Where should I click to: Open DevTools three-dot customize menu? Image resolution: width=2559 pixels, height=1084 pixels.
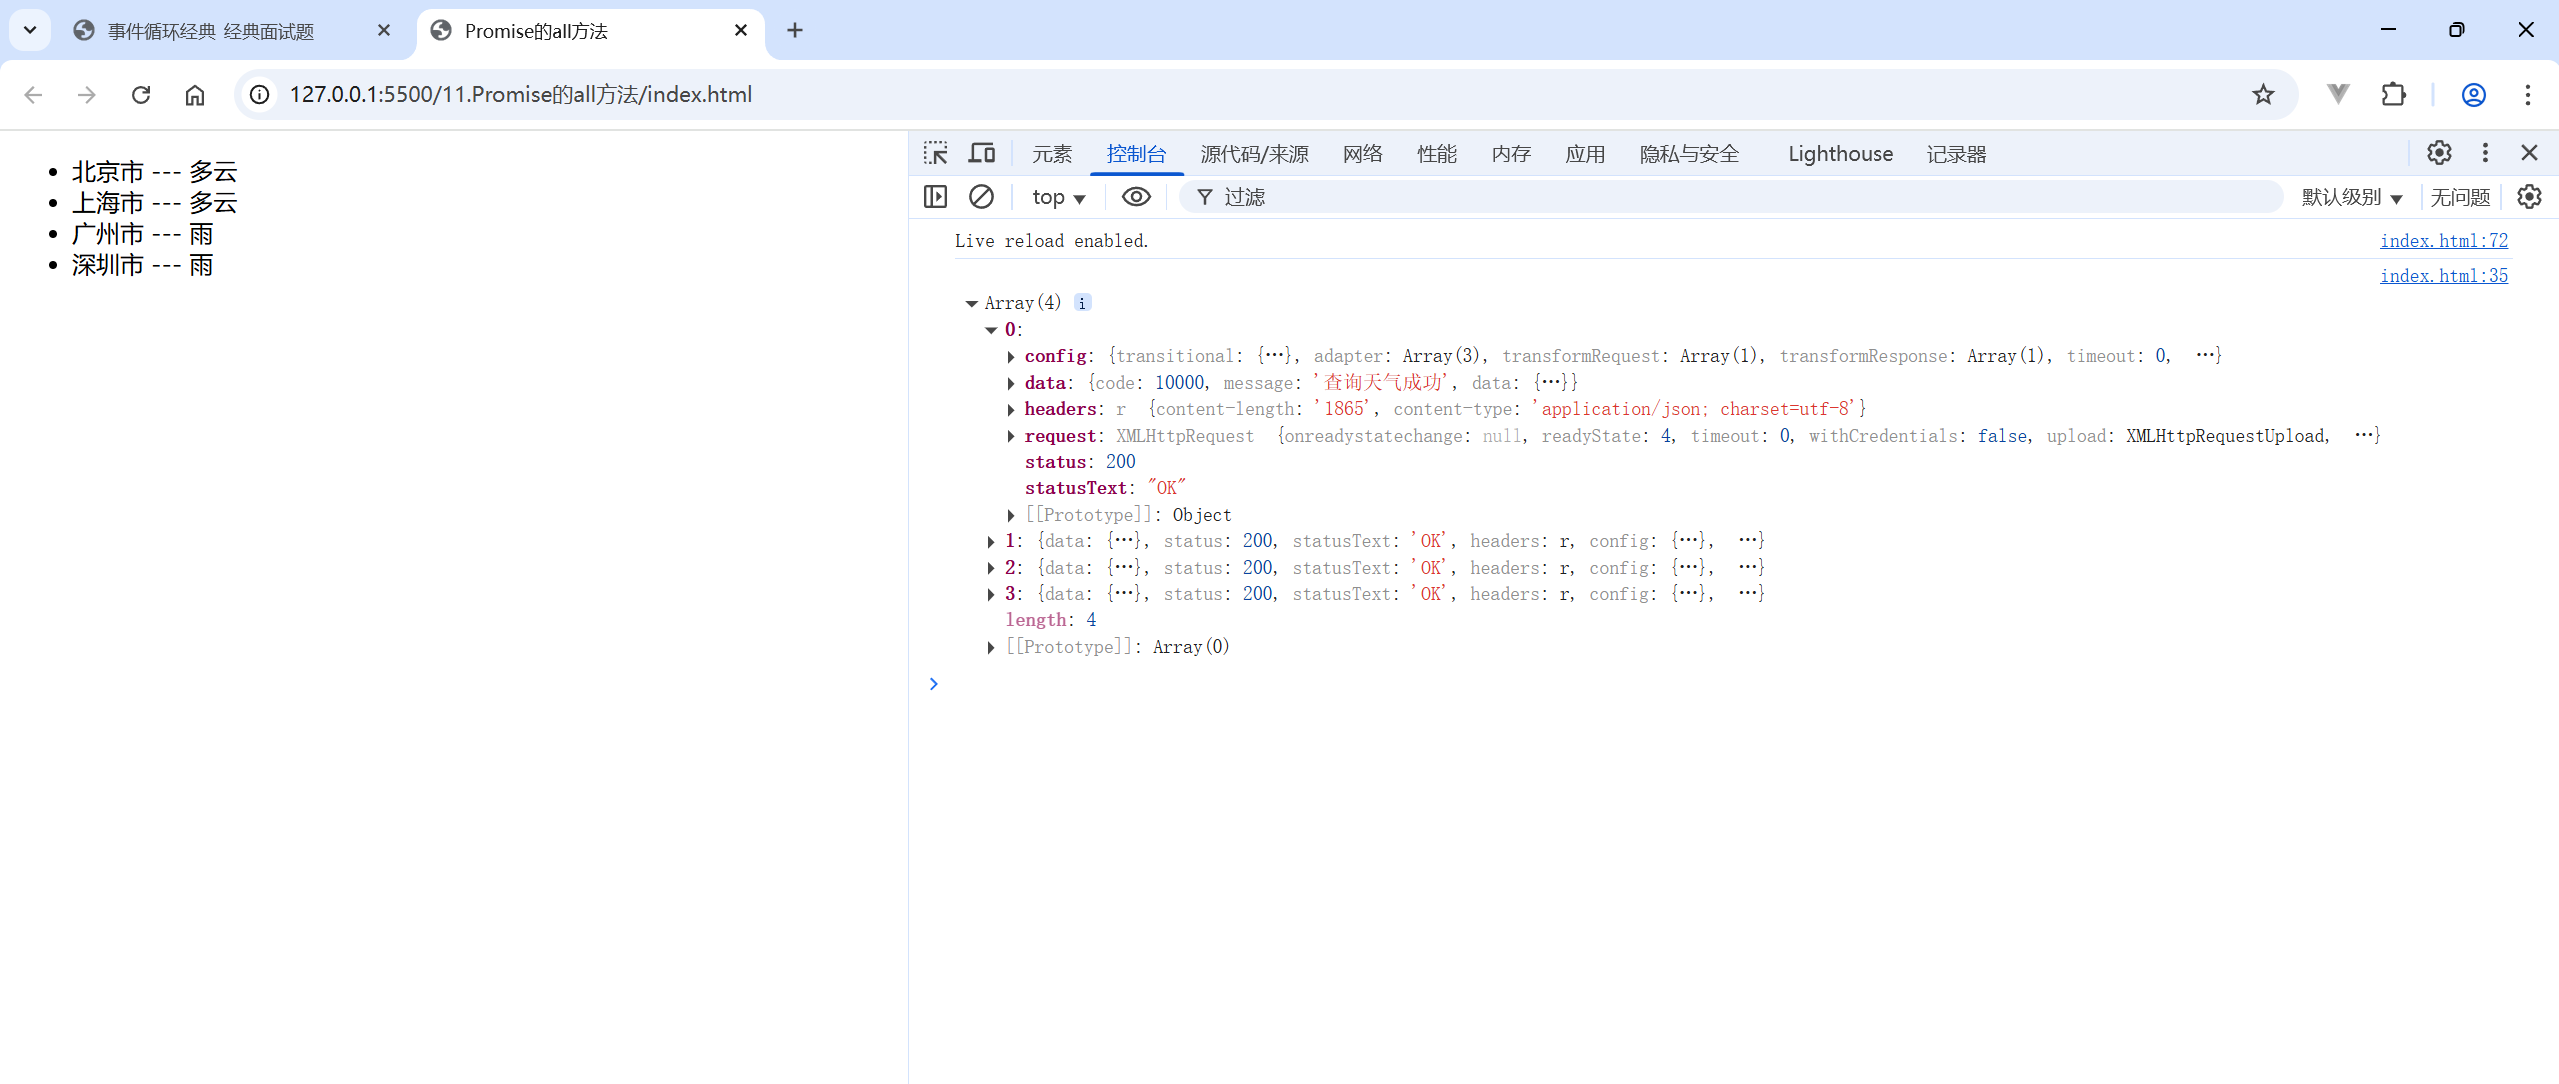click(2485, 153)
